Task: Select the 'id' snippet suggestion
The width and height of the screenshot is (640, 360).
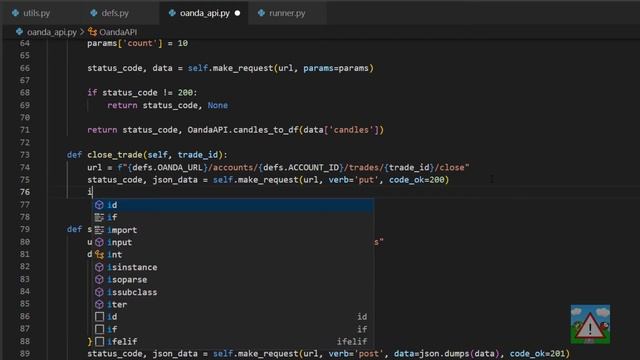Action: tap(232, 317)
